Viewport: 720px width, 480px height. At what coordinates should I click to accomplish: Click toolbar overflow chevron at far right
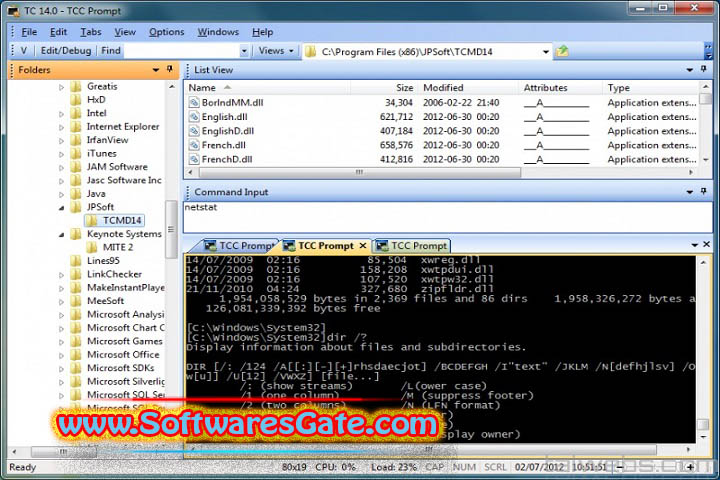click(709, 51)
